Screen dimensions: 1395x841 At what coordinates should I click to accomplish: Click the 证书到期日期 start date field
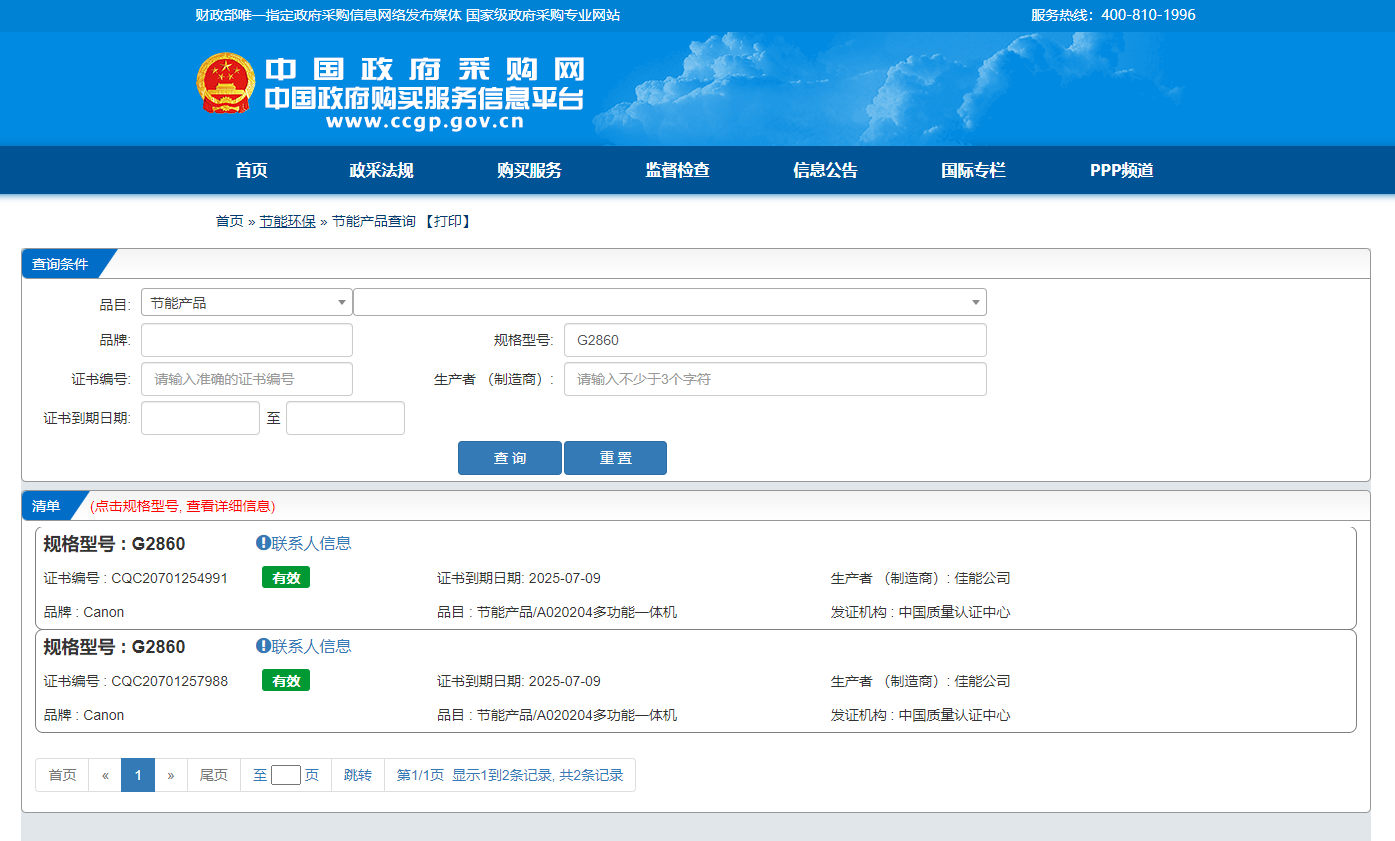click(200, 418)
